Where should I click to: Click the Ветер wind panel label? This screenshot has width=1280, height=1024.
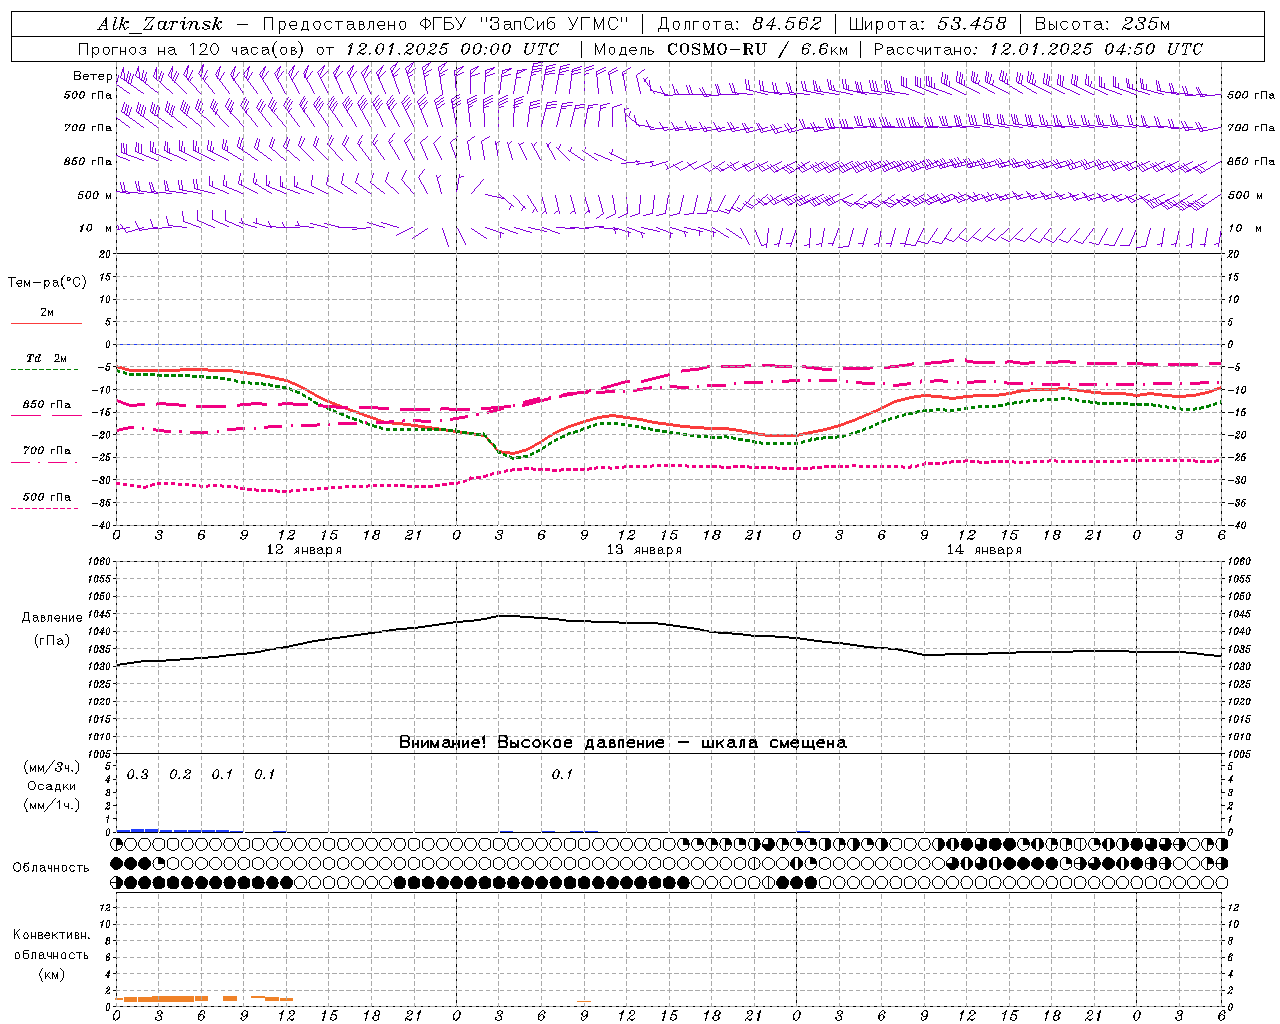(92, 76)
